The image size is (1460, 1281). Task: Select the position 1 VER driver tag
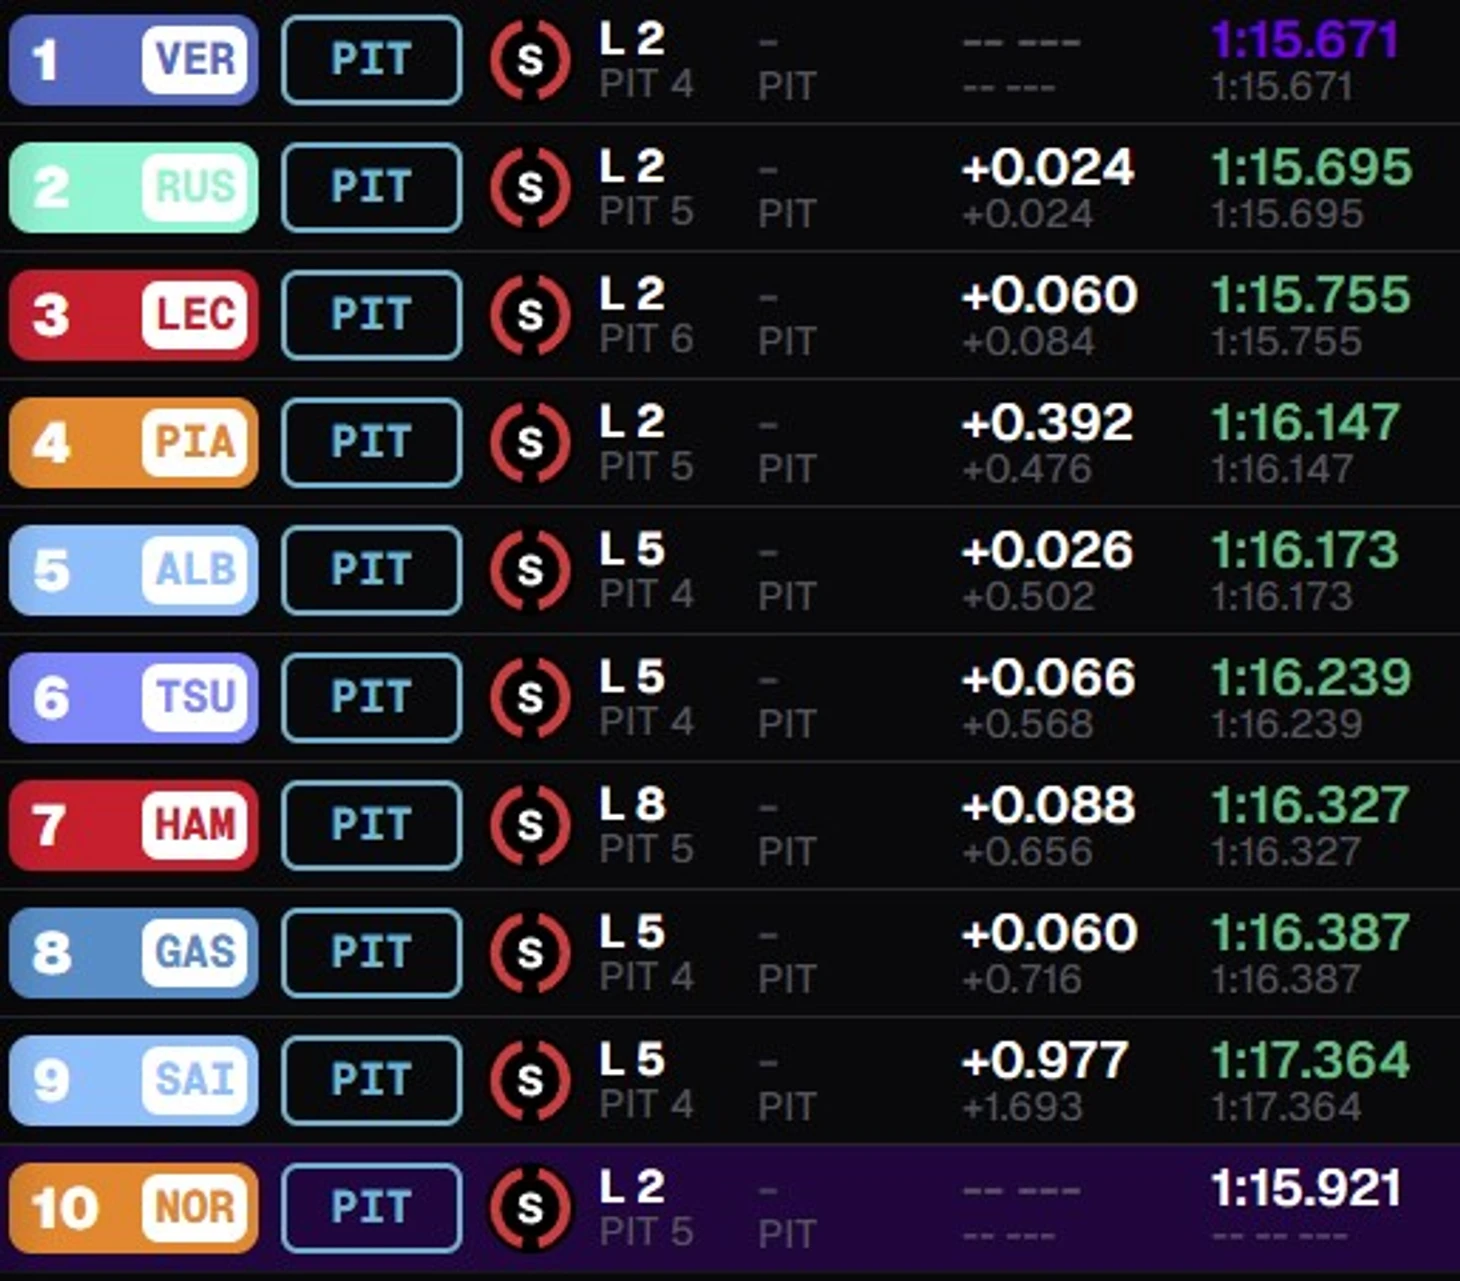133,60
